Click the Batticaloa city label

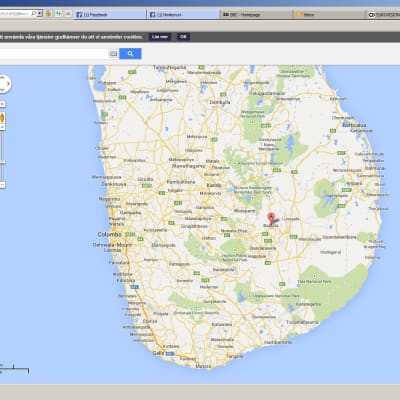354,125
